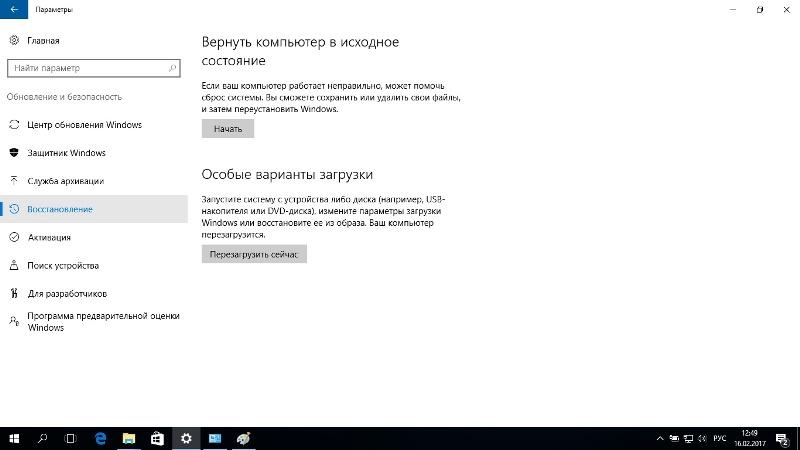Click the Обновление и безопасность category label
The height and width of the screenshot is (450, 800).
[x=64, y=97]
